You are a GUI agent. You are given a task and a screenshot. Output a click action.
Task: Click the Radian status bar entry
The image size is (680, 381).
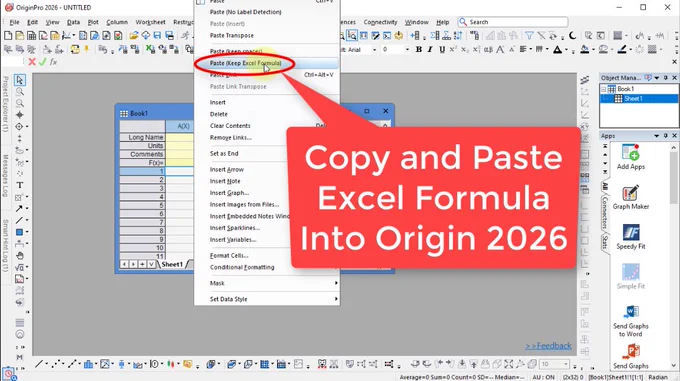658,377
